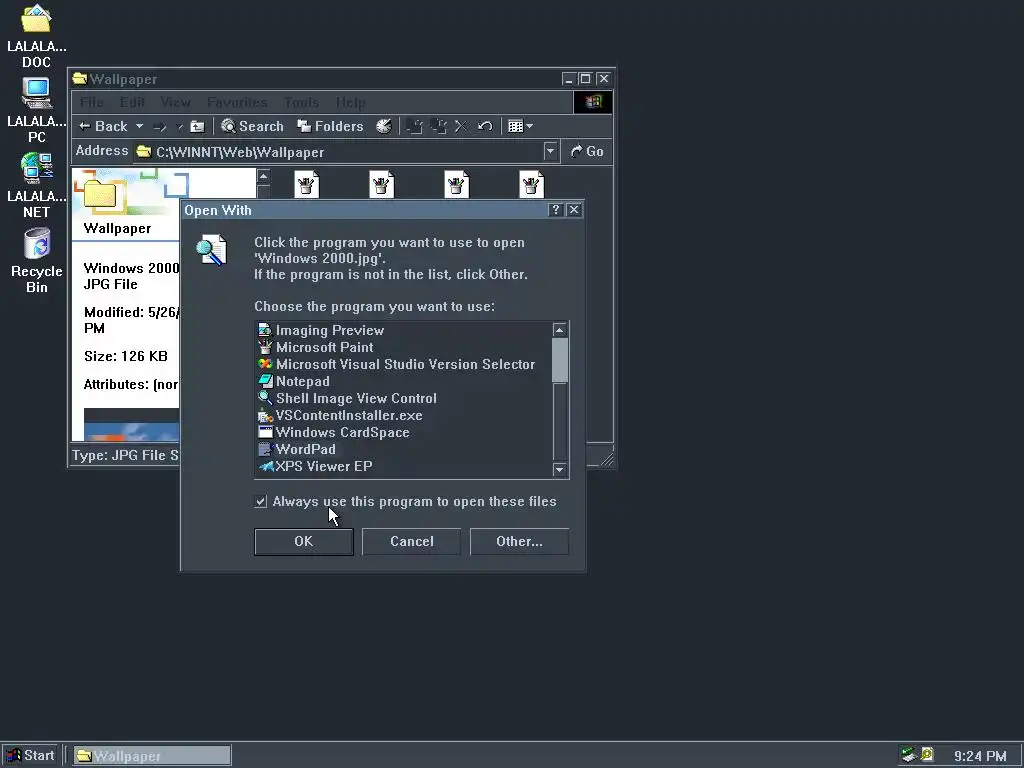Minimize the Wallpaper window
This screenshot has width=1024, height=768.
[568, 79]
